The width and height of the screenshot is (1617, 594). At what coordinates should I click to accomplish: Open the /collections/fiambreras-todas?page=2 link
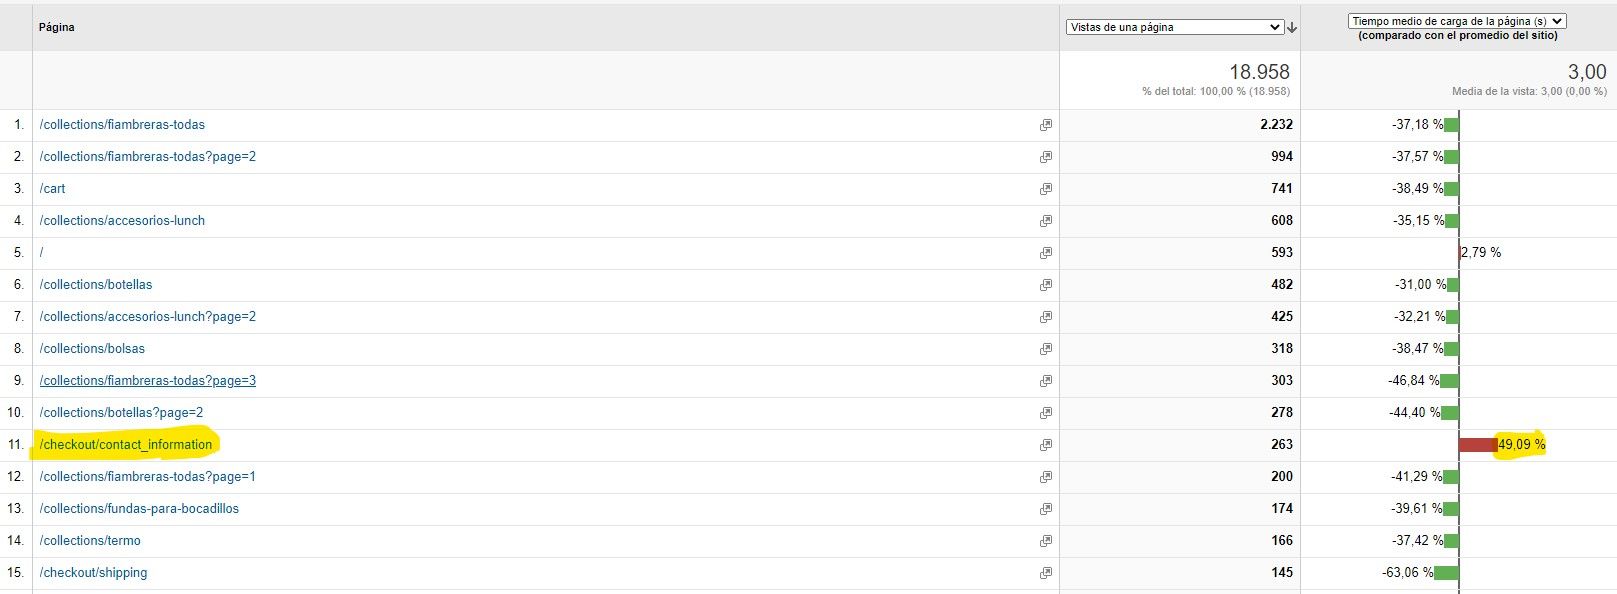coord(148,157)
